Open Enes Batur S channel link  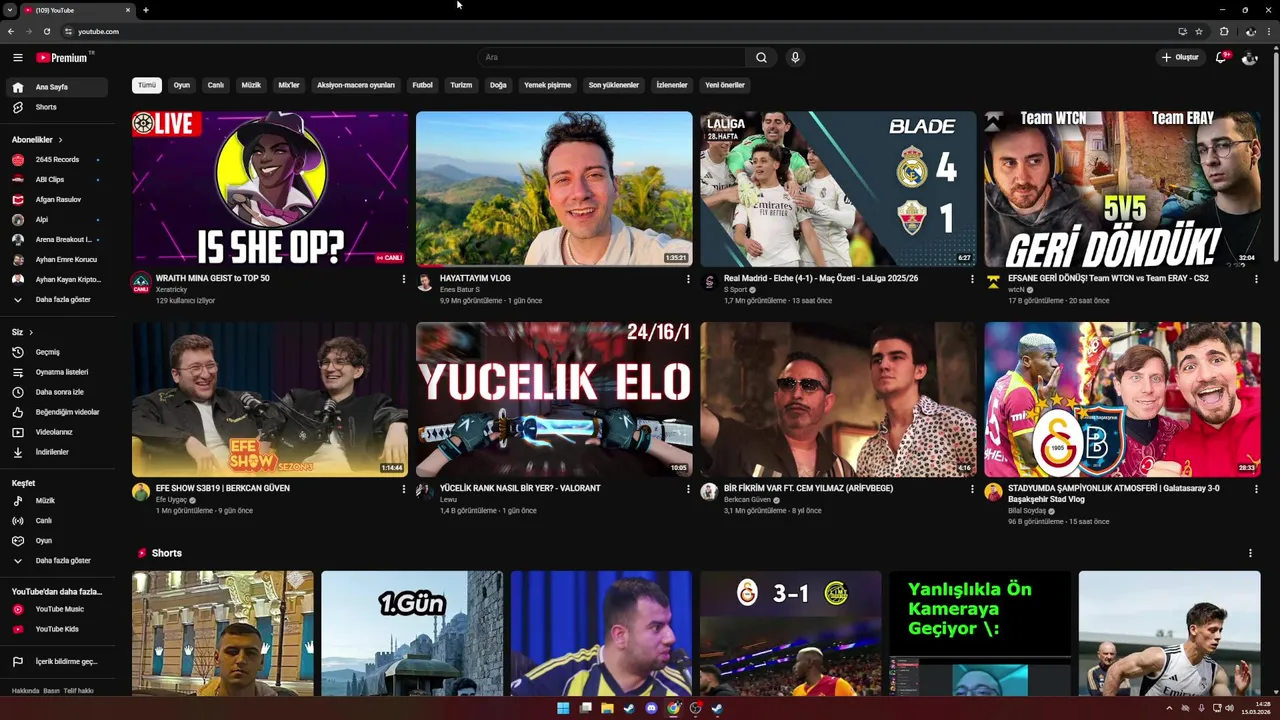(x=460, y=290)
